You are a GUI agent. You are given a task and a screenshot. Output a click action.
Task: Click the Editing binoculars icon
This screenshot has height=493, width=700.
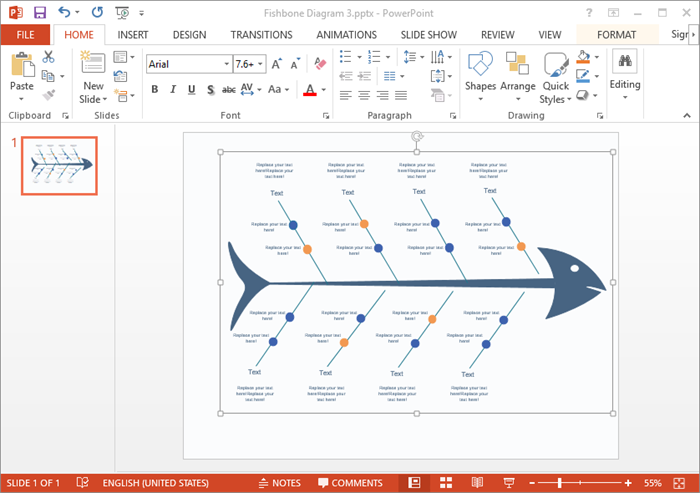click(625, 72)
